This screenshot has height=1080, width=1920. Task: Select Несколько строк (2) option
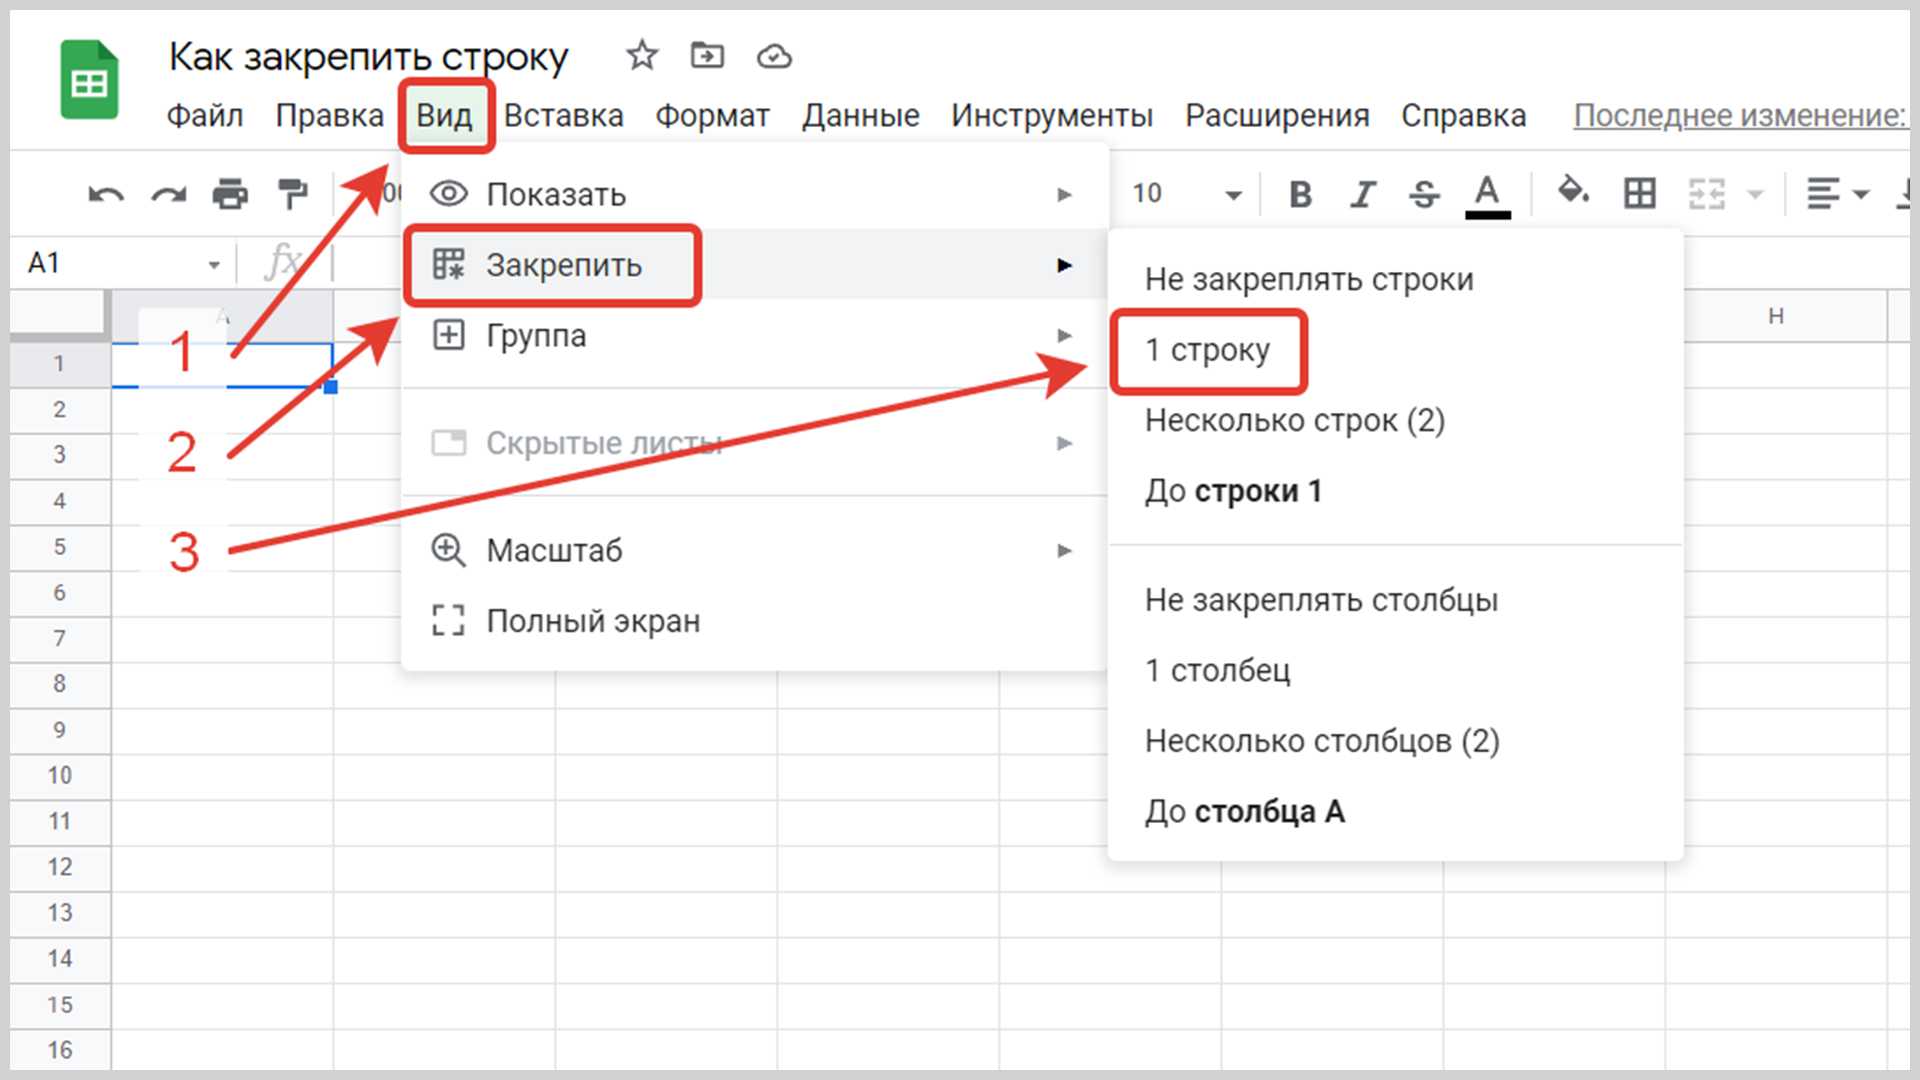coord(1395,420)
